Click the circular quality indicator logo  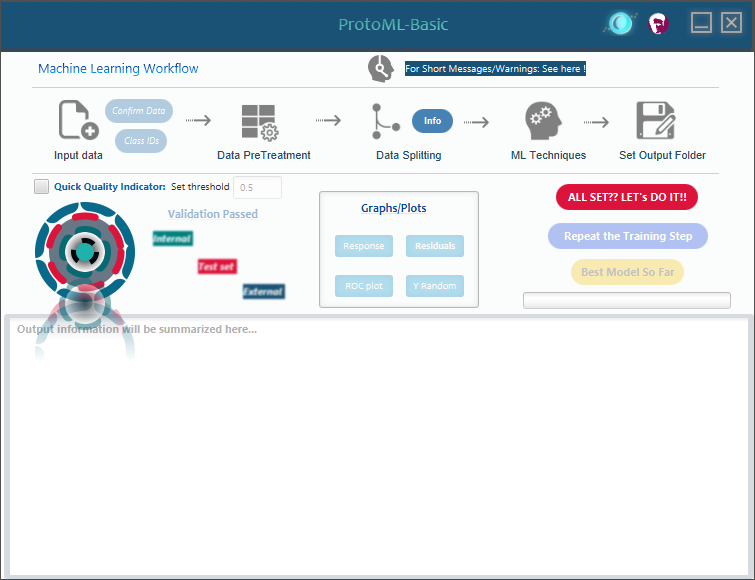click(84, 252)
